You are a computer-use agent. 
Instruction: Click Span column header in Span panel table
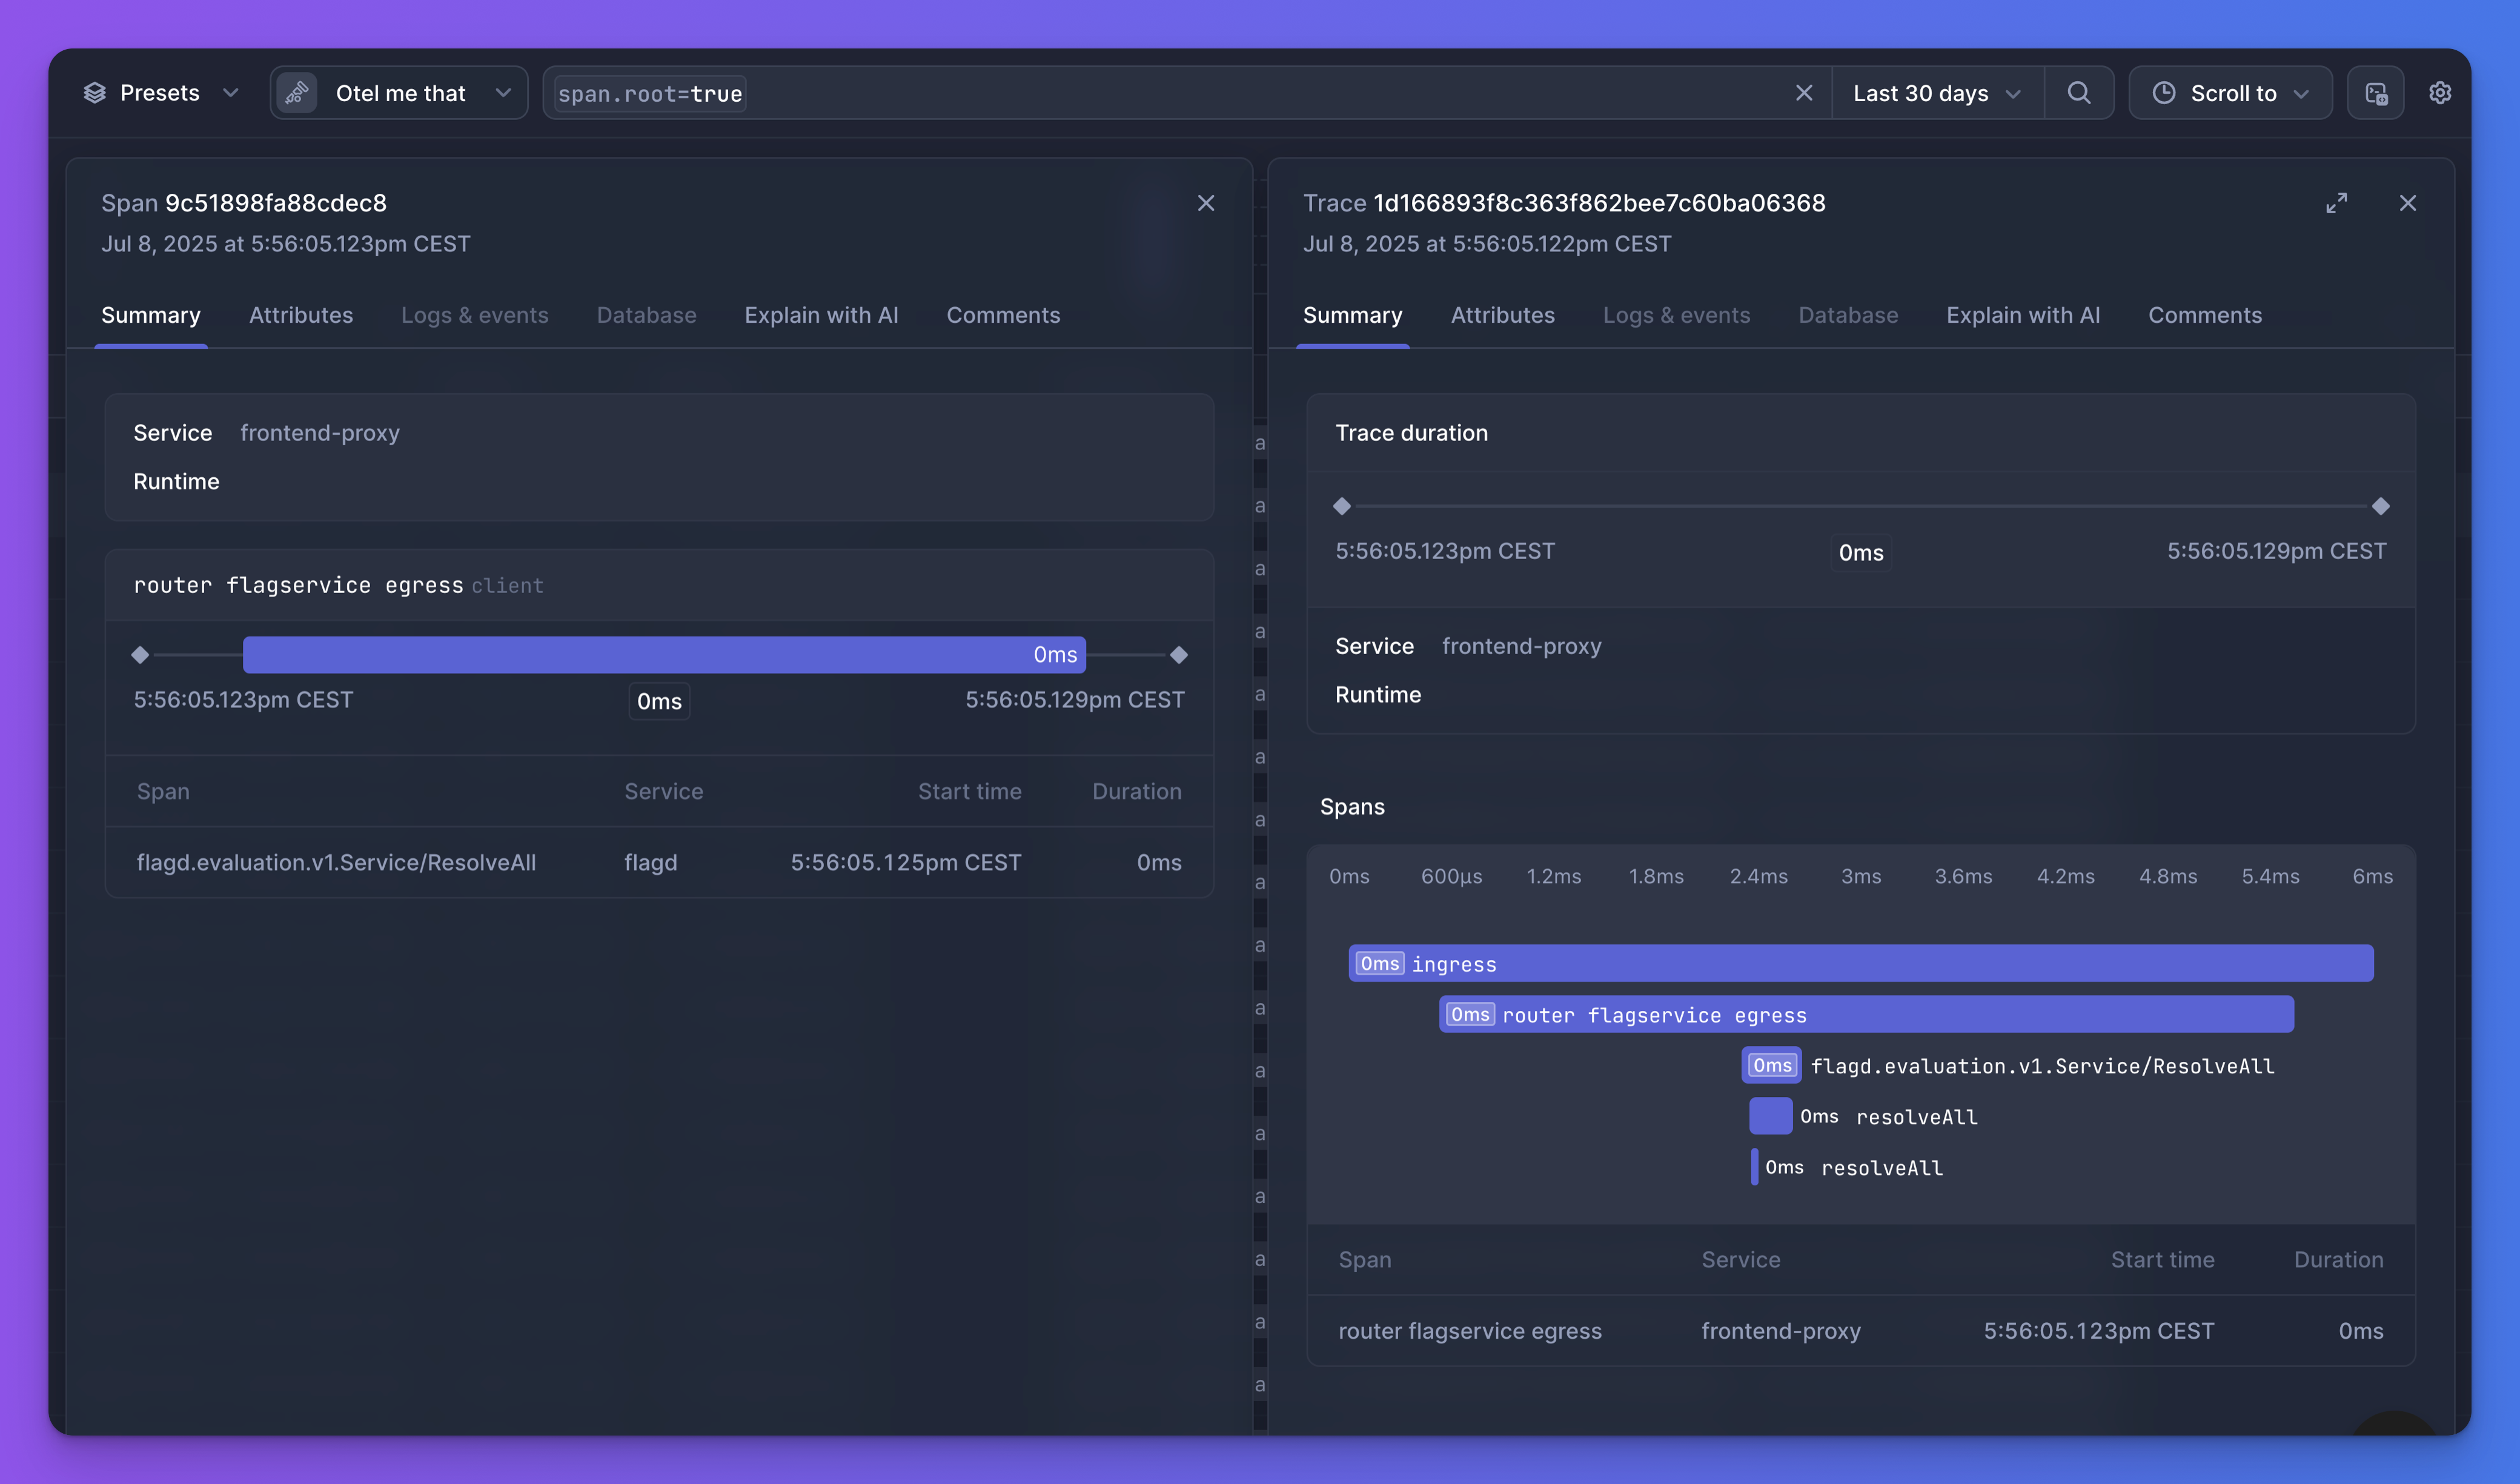click(163, 791)
